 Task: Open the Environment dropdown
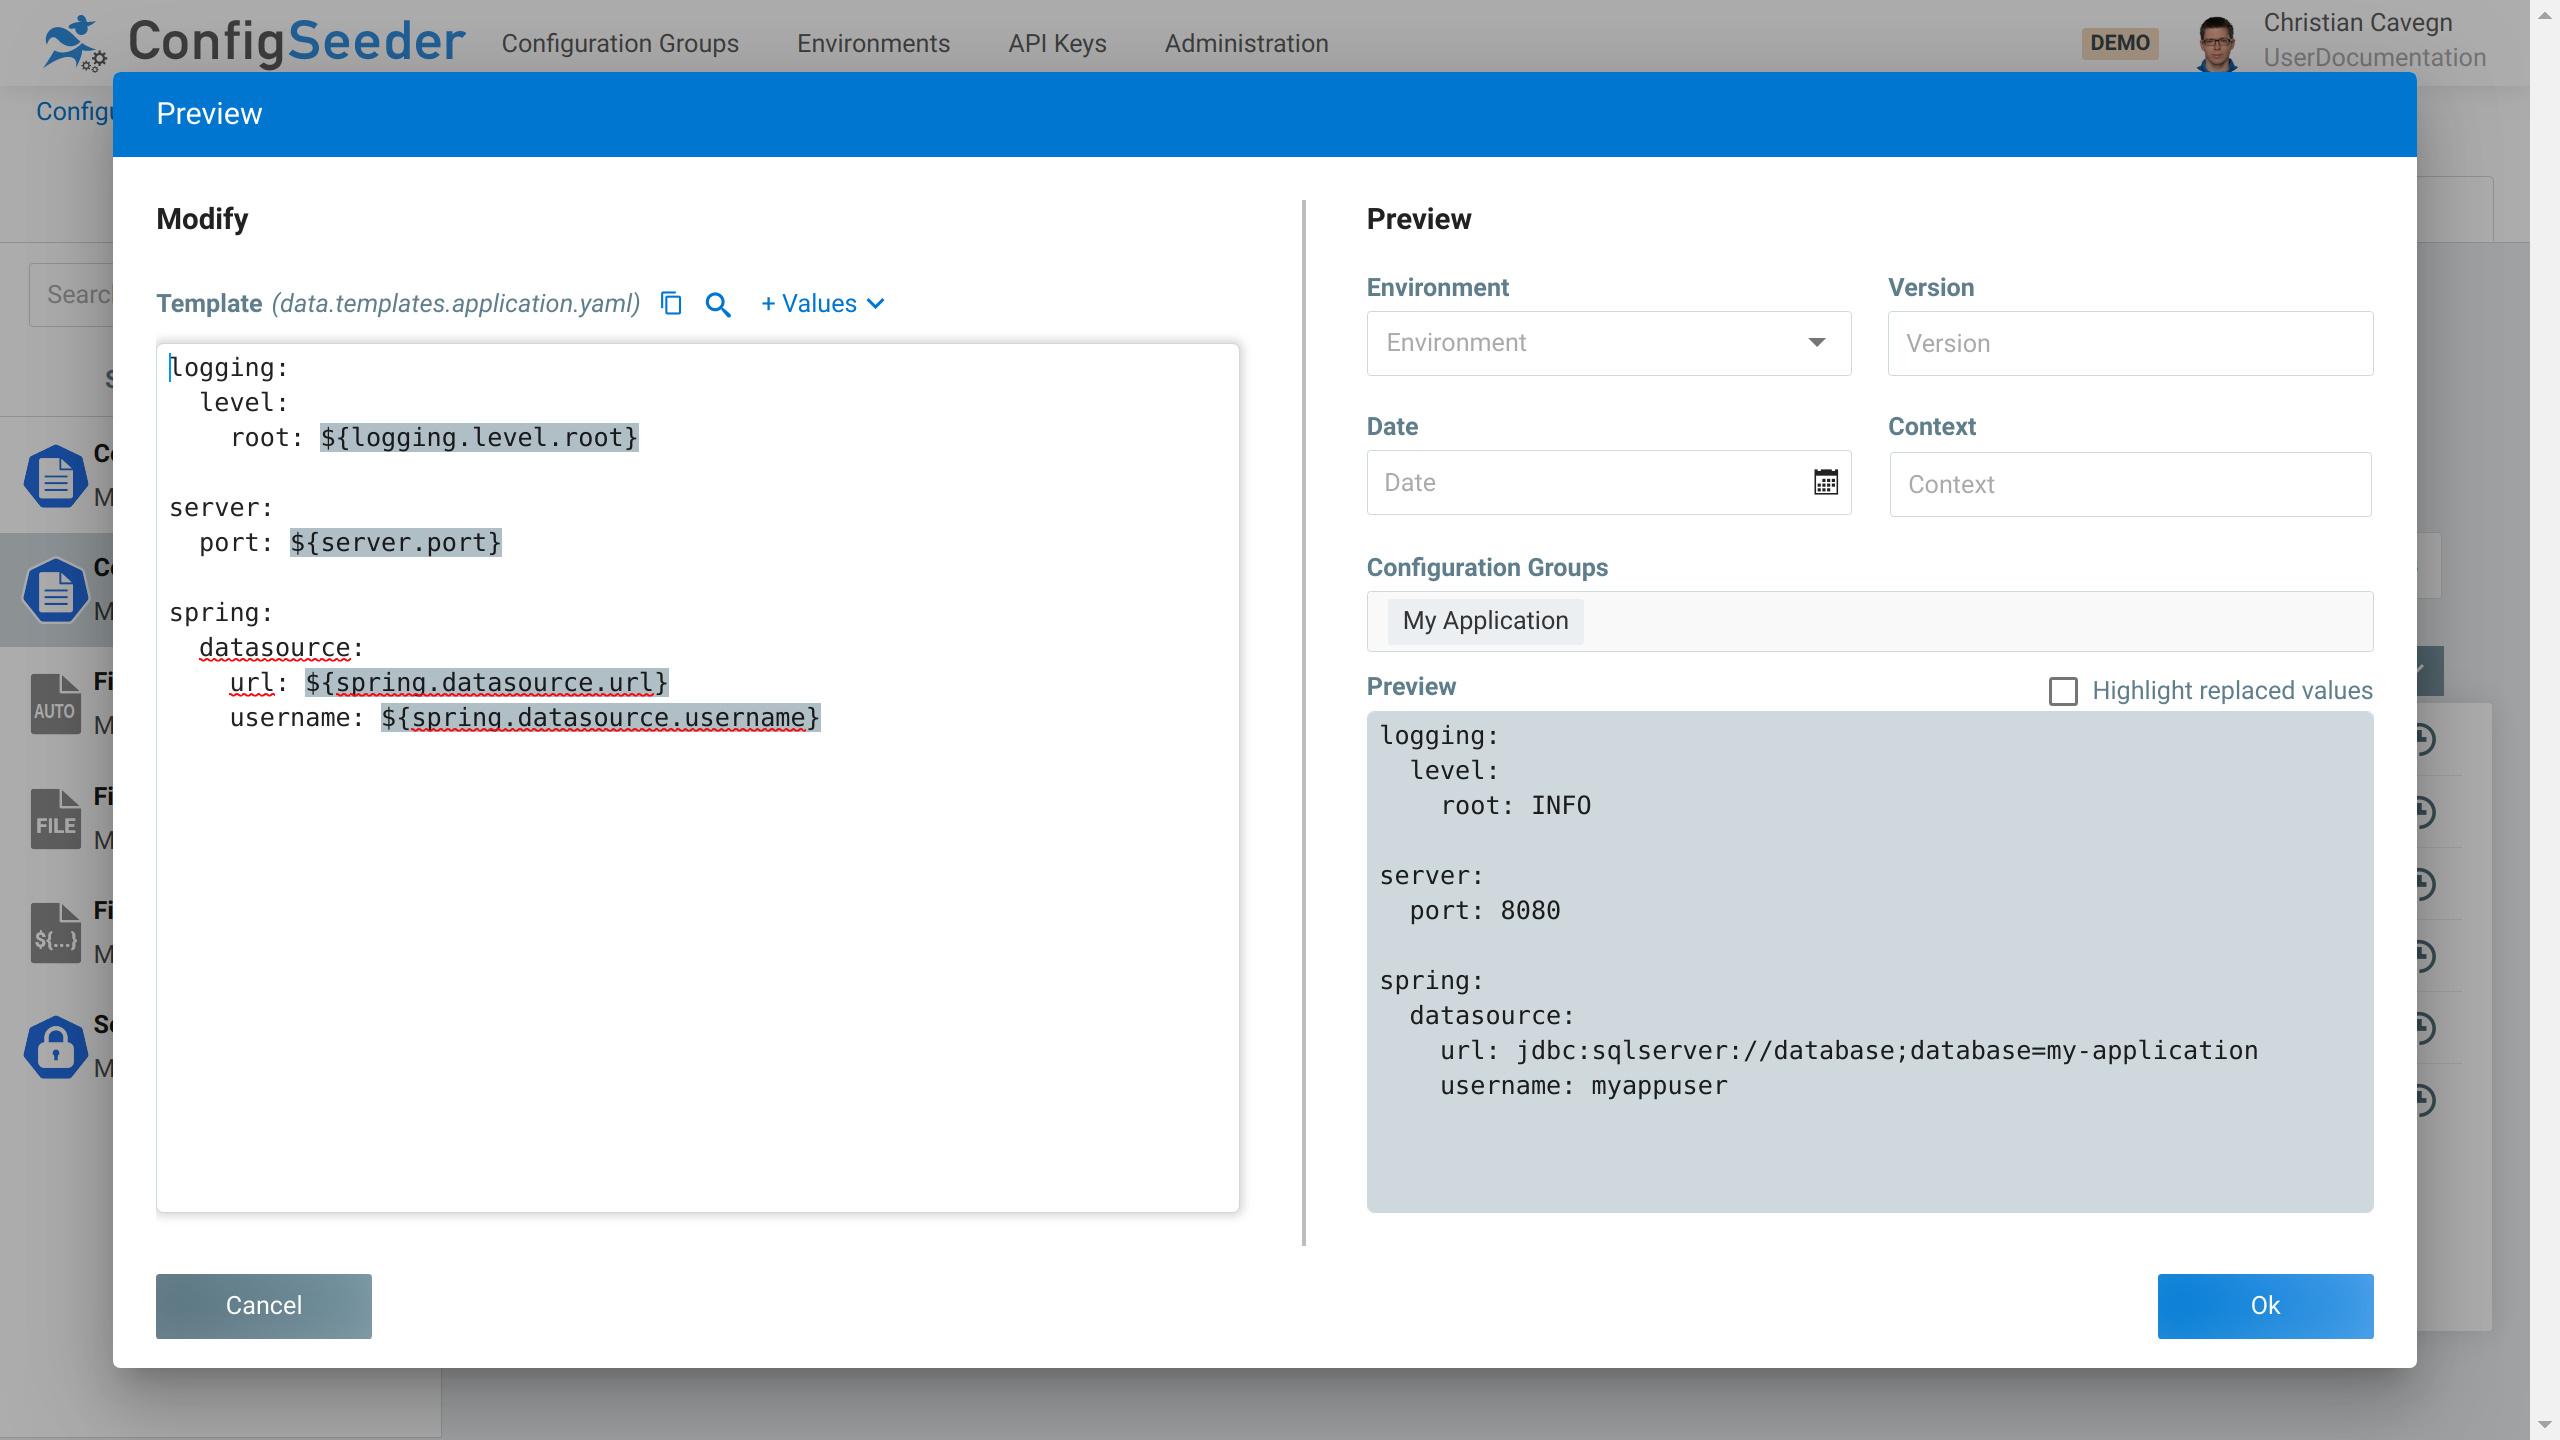pos(1815,343)
